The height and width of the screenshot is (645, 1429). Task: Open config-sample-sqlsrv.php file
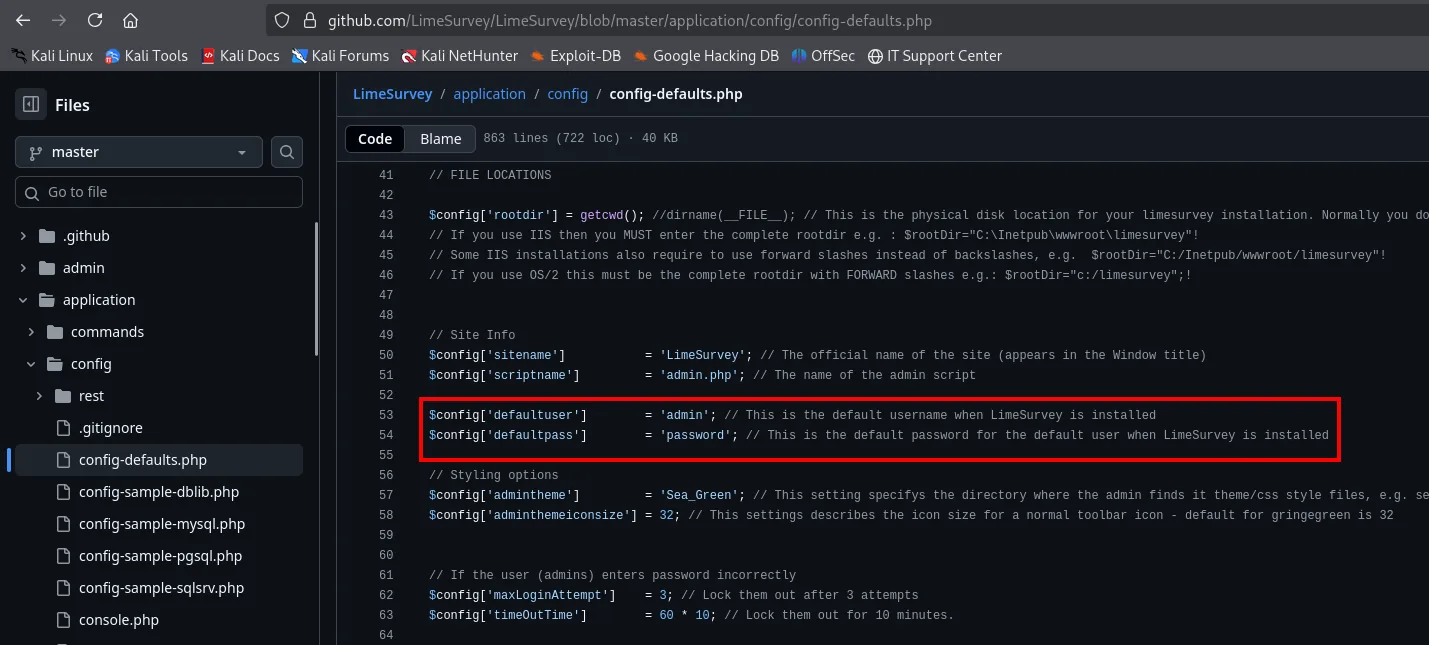(x=161, y=588)
